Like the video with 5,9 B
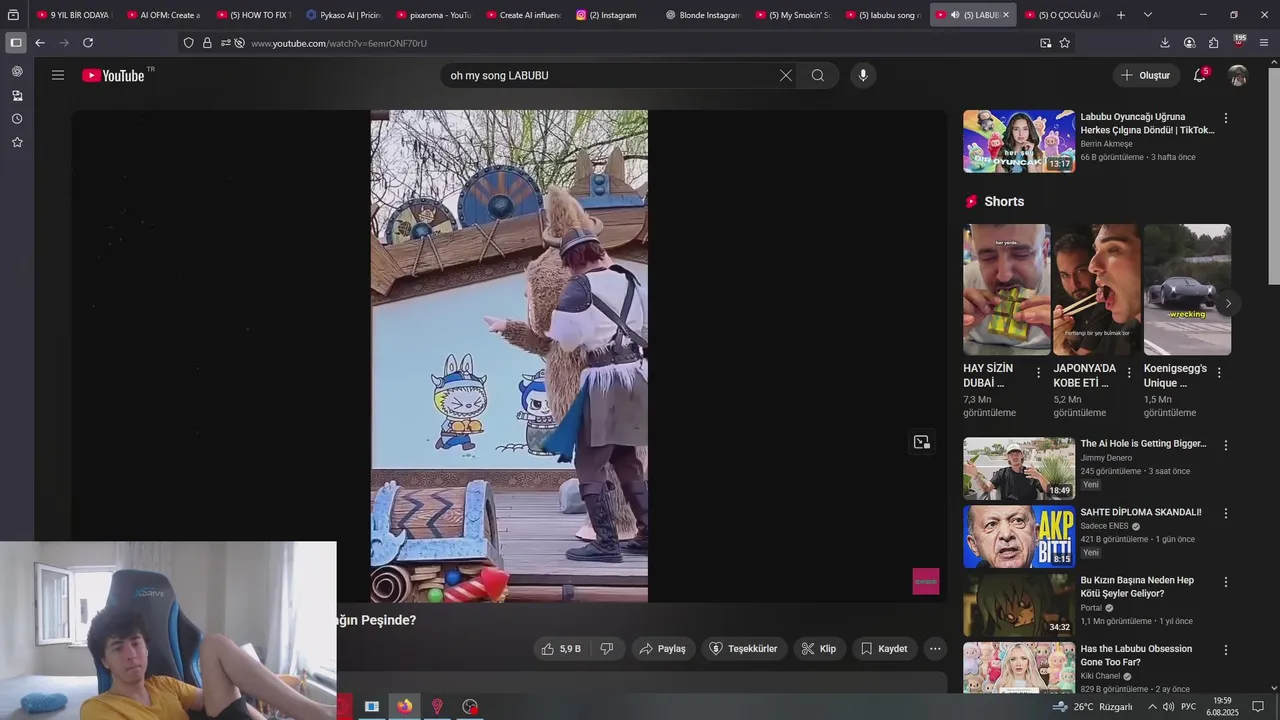Screen dimensions: 1280x720 561,649
